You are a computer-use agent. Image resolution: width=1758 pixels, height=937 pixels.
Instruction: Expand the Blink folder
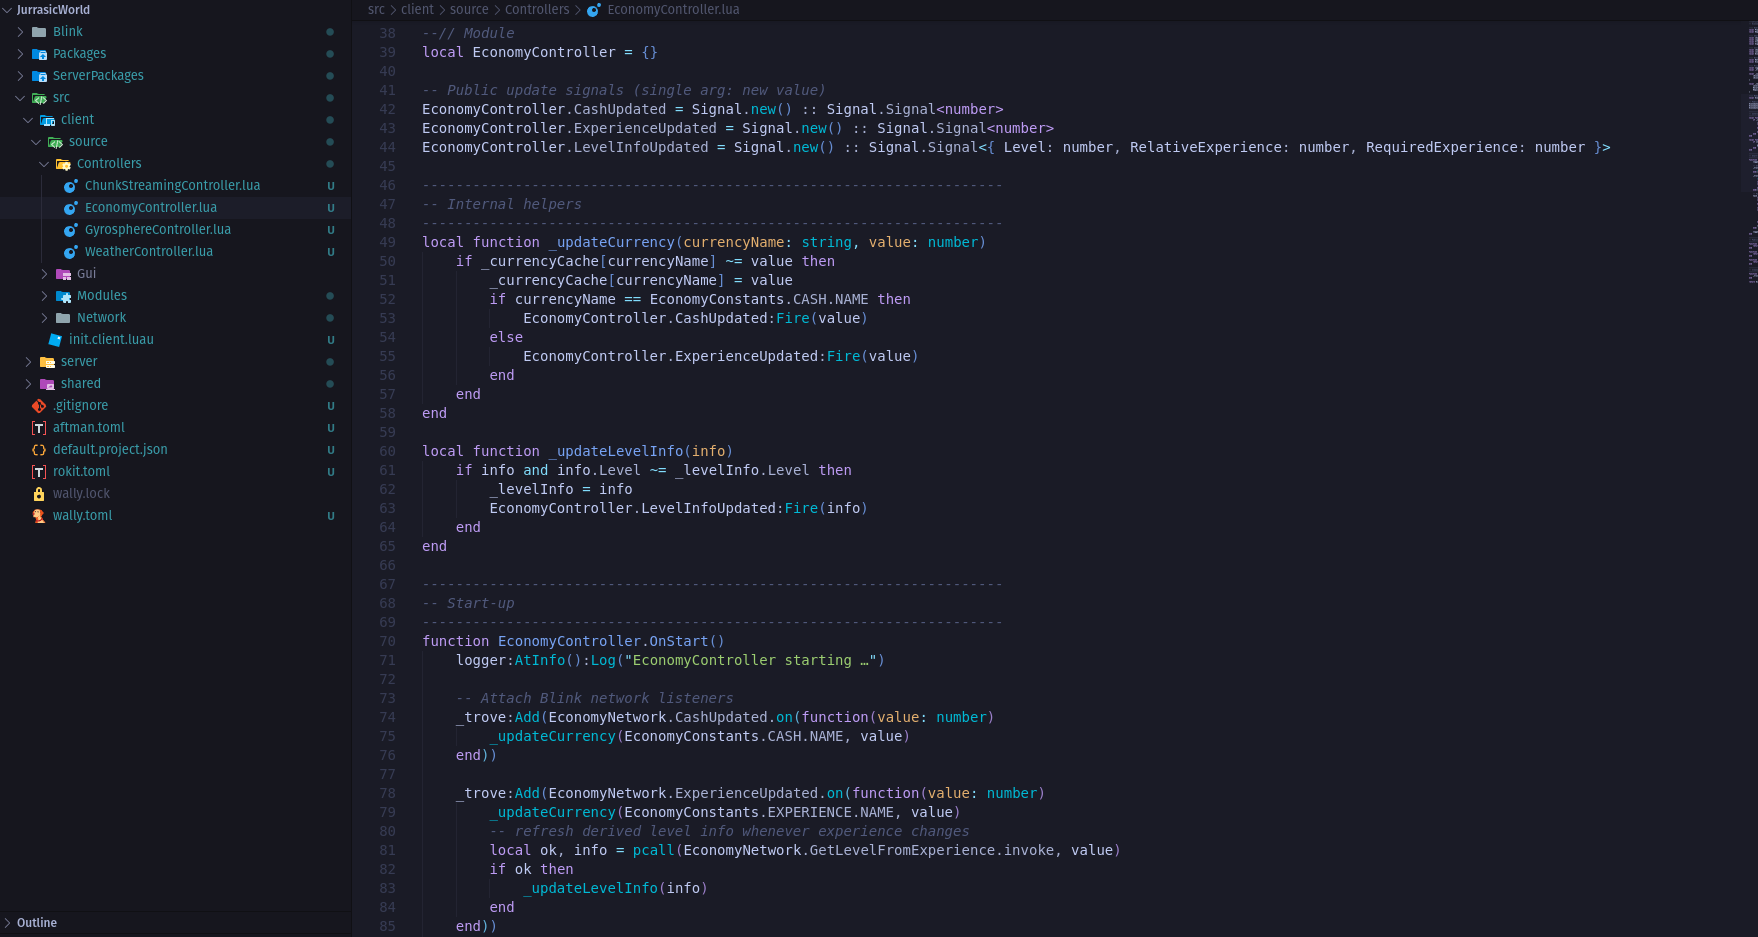[21, 32]
